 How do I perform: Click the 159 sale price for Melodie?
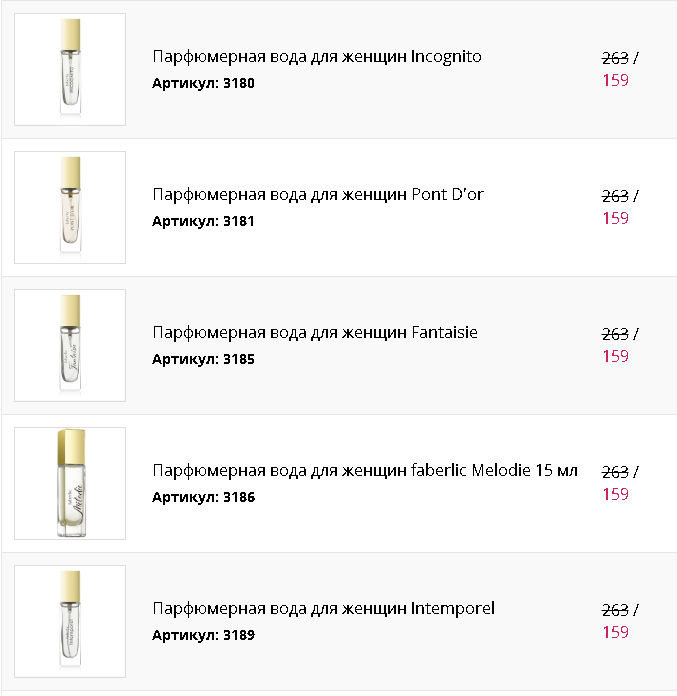[615, 494]
